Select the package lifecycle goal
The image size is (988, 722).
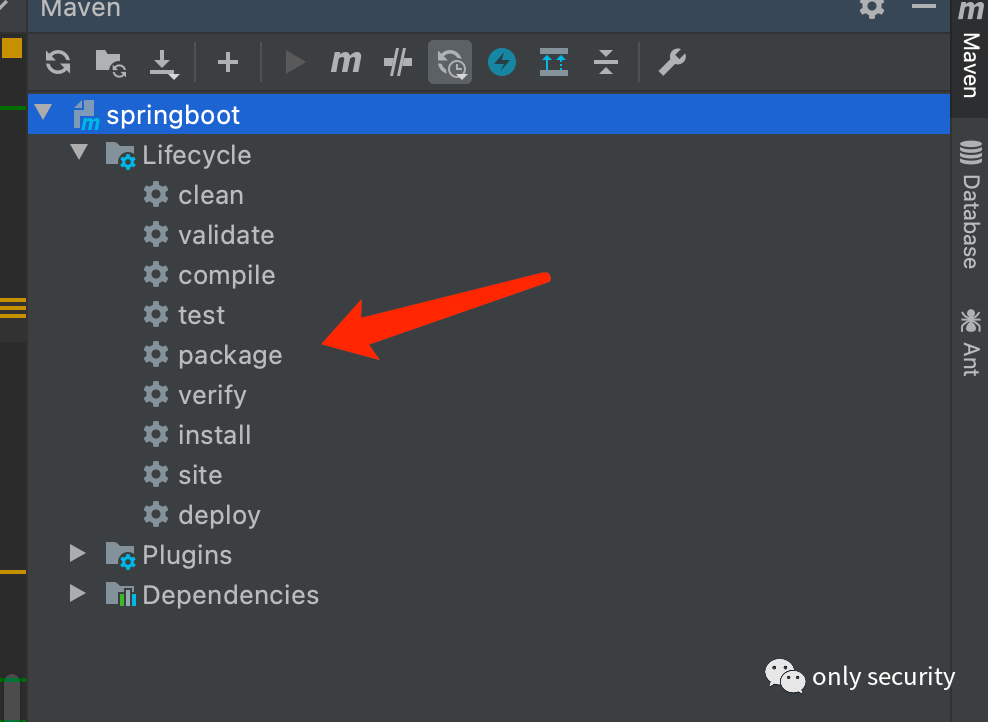tap(230, 355)
